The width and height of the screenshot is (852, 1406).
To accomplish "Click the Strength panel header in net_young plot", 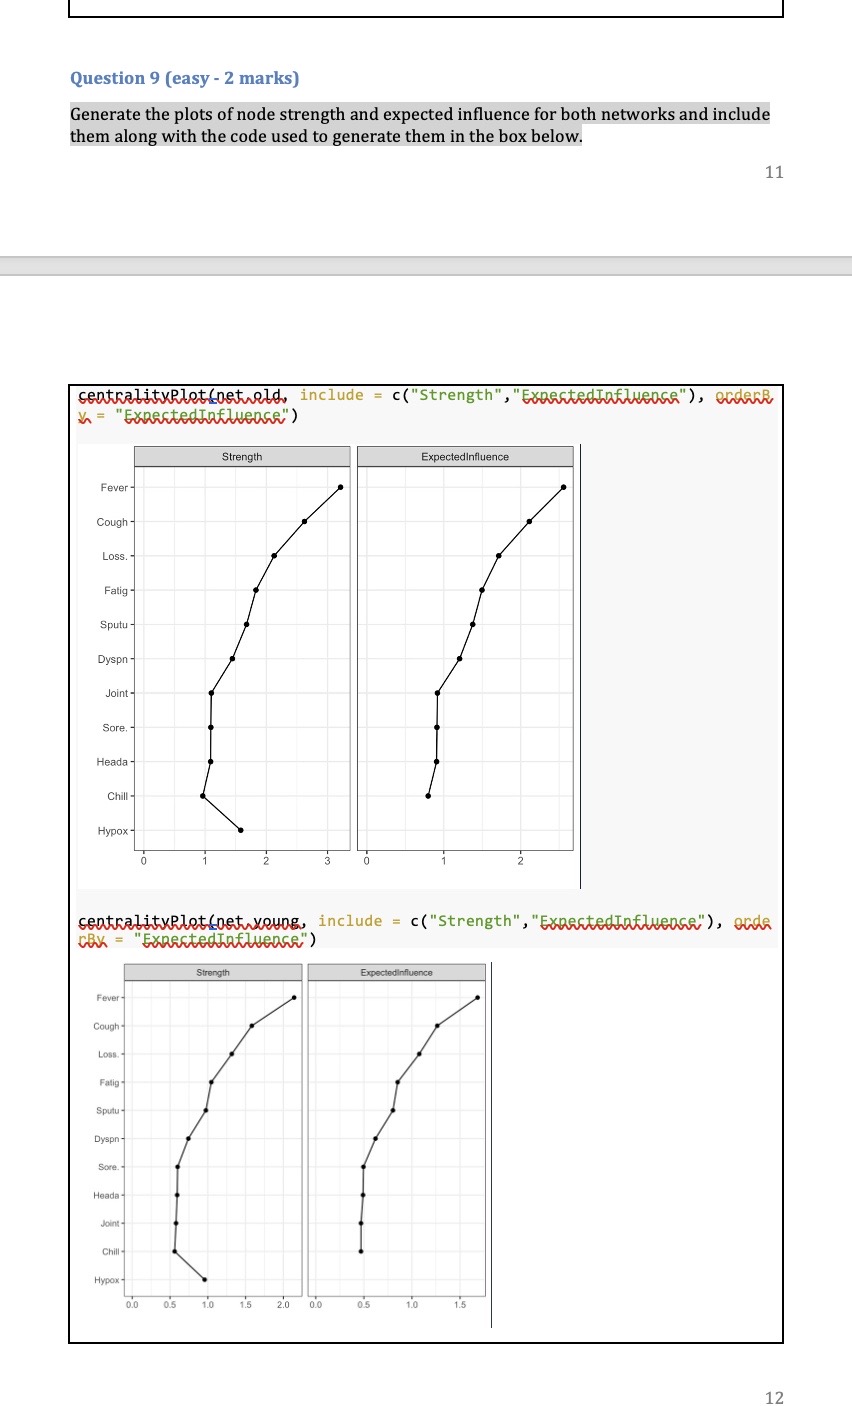I will click(213, 972).
